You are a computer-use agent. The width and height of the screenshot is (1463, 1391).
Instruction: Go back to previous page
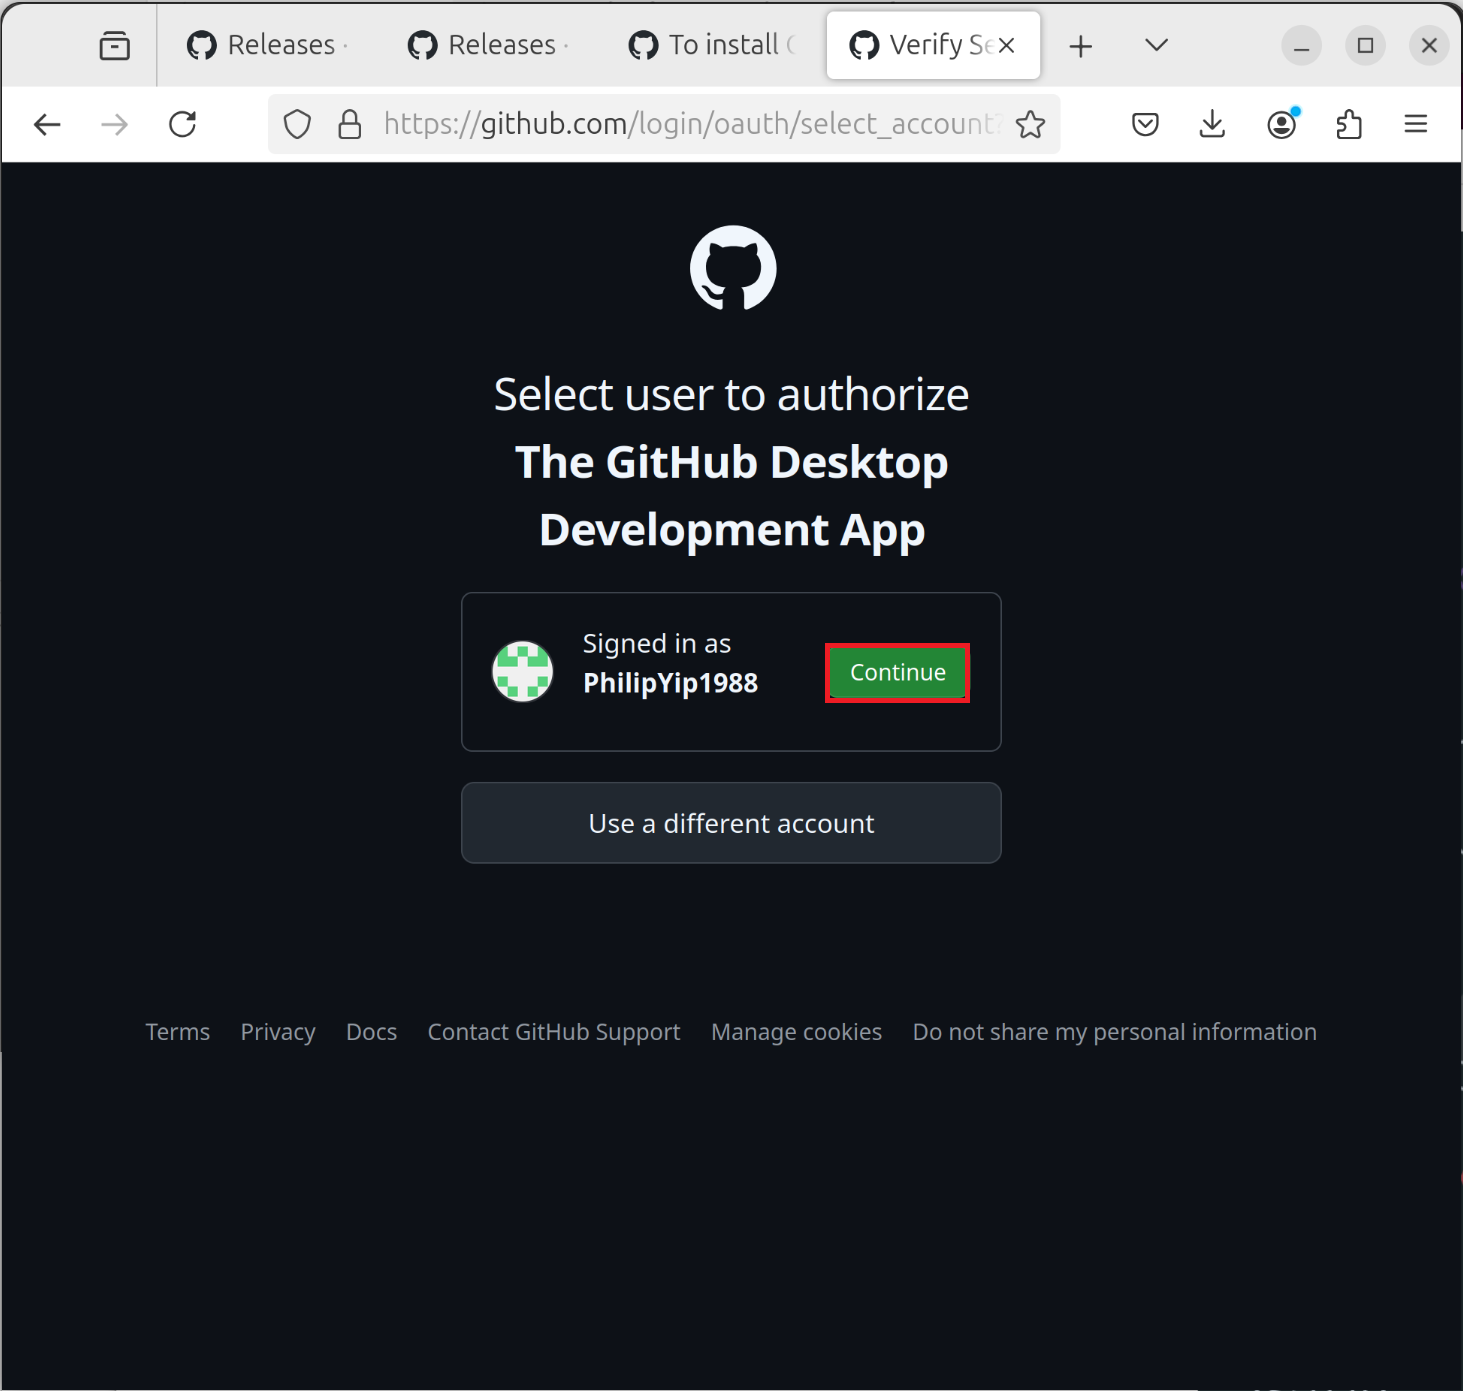pyautogui.click(x=47, y=124)
